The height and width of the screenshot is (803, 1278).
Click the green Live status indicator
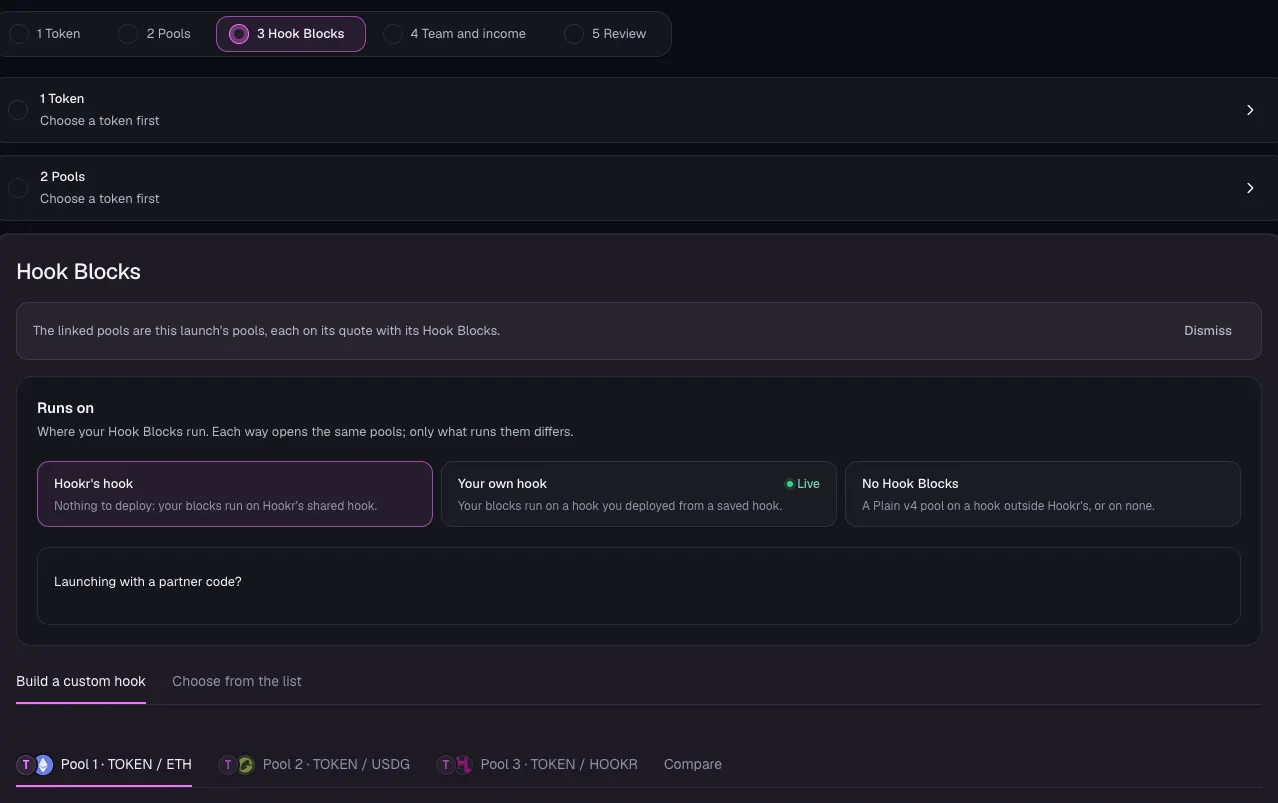(x=802, y=484)
